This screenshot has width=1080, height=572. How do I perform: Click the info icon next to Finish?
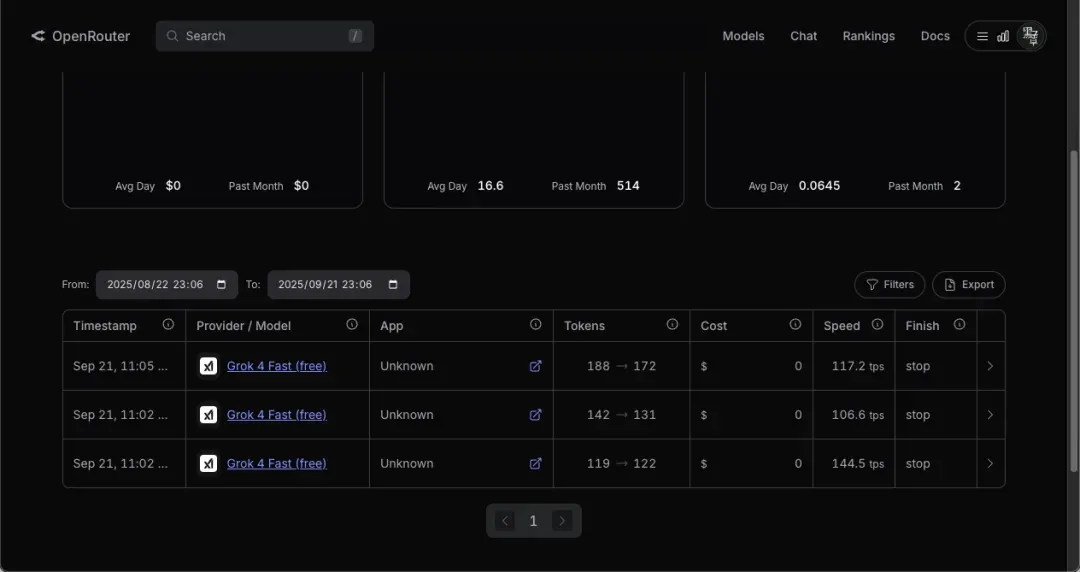click(959, 325)
